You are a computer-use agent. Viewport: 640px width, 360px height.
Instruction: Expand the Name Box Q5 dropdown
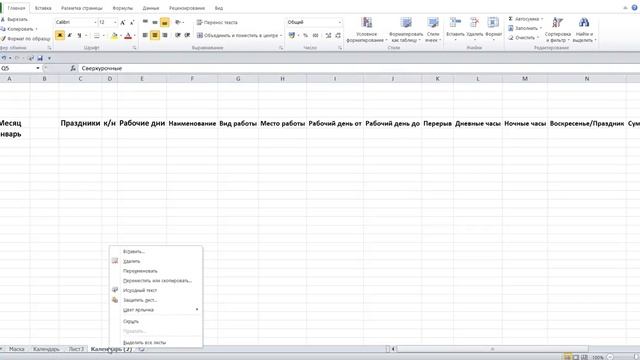[x=38, y=68]
